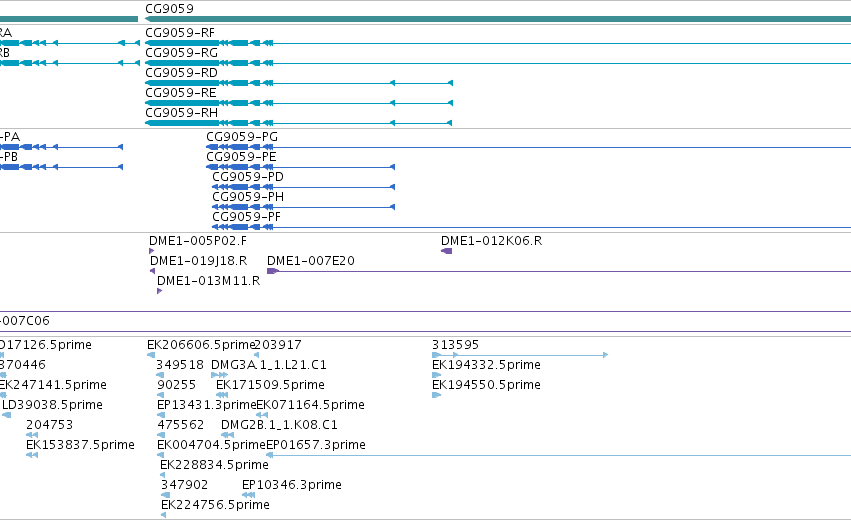The image size is (851, 520).
Task: Select the -007C06 clone label
Action: (x=25, y=321)
